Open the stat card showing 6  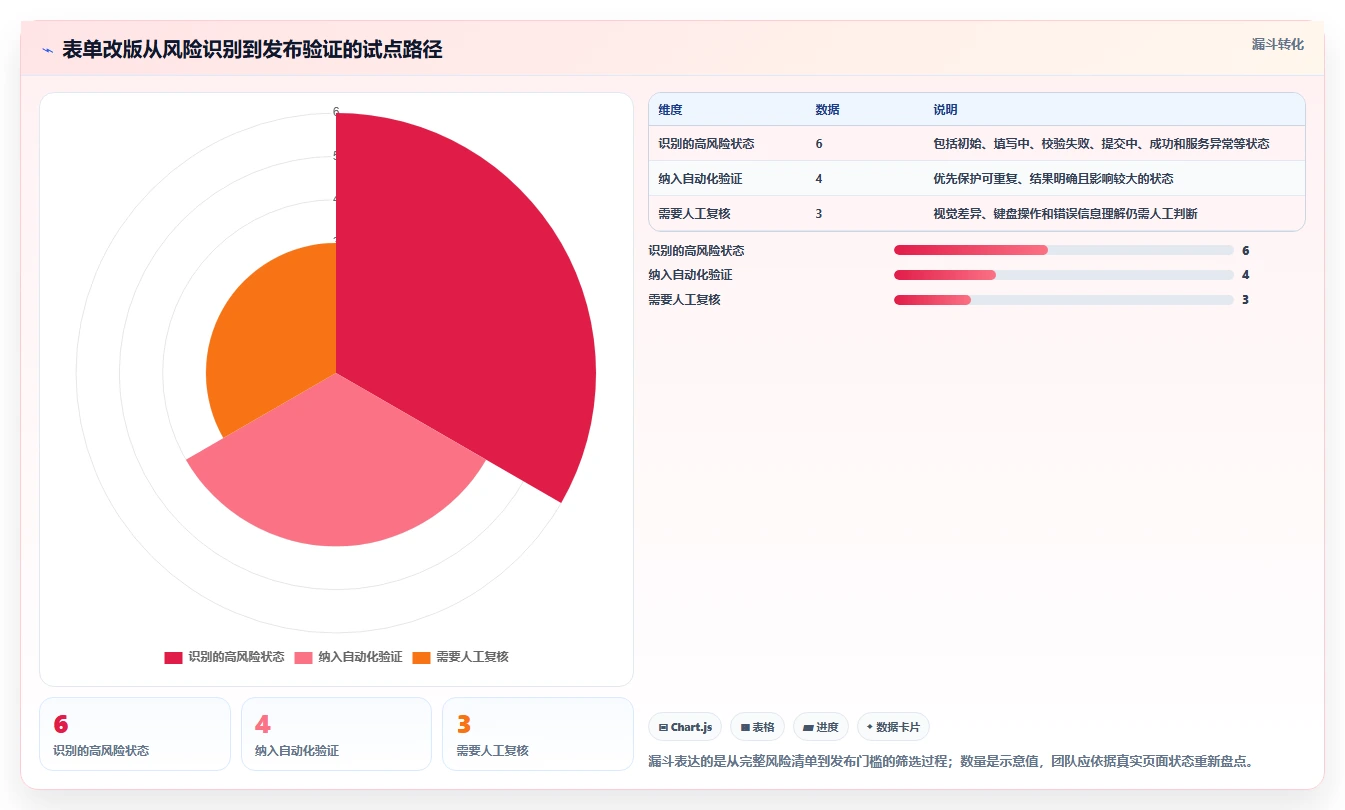point(135,734)
